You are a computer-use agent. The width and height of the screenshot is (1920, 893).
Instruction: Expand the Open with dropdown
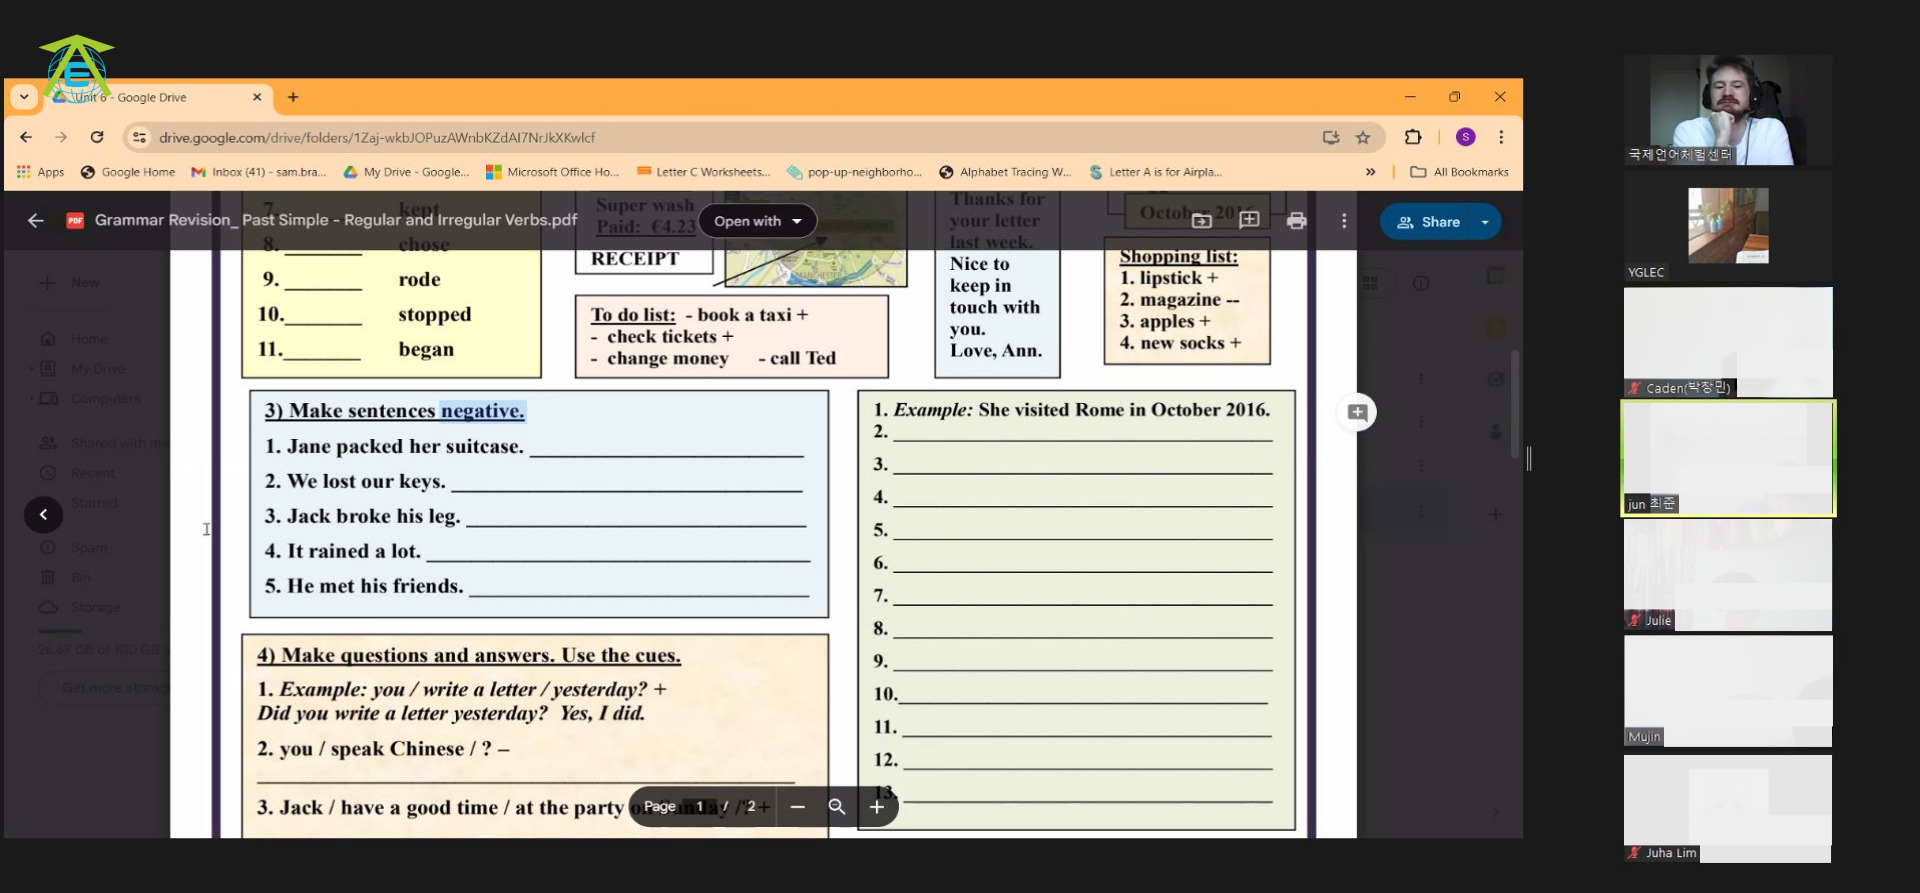coord(757,221)
